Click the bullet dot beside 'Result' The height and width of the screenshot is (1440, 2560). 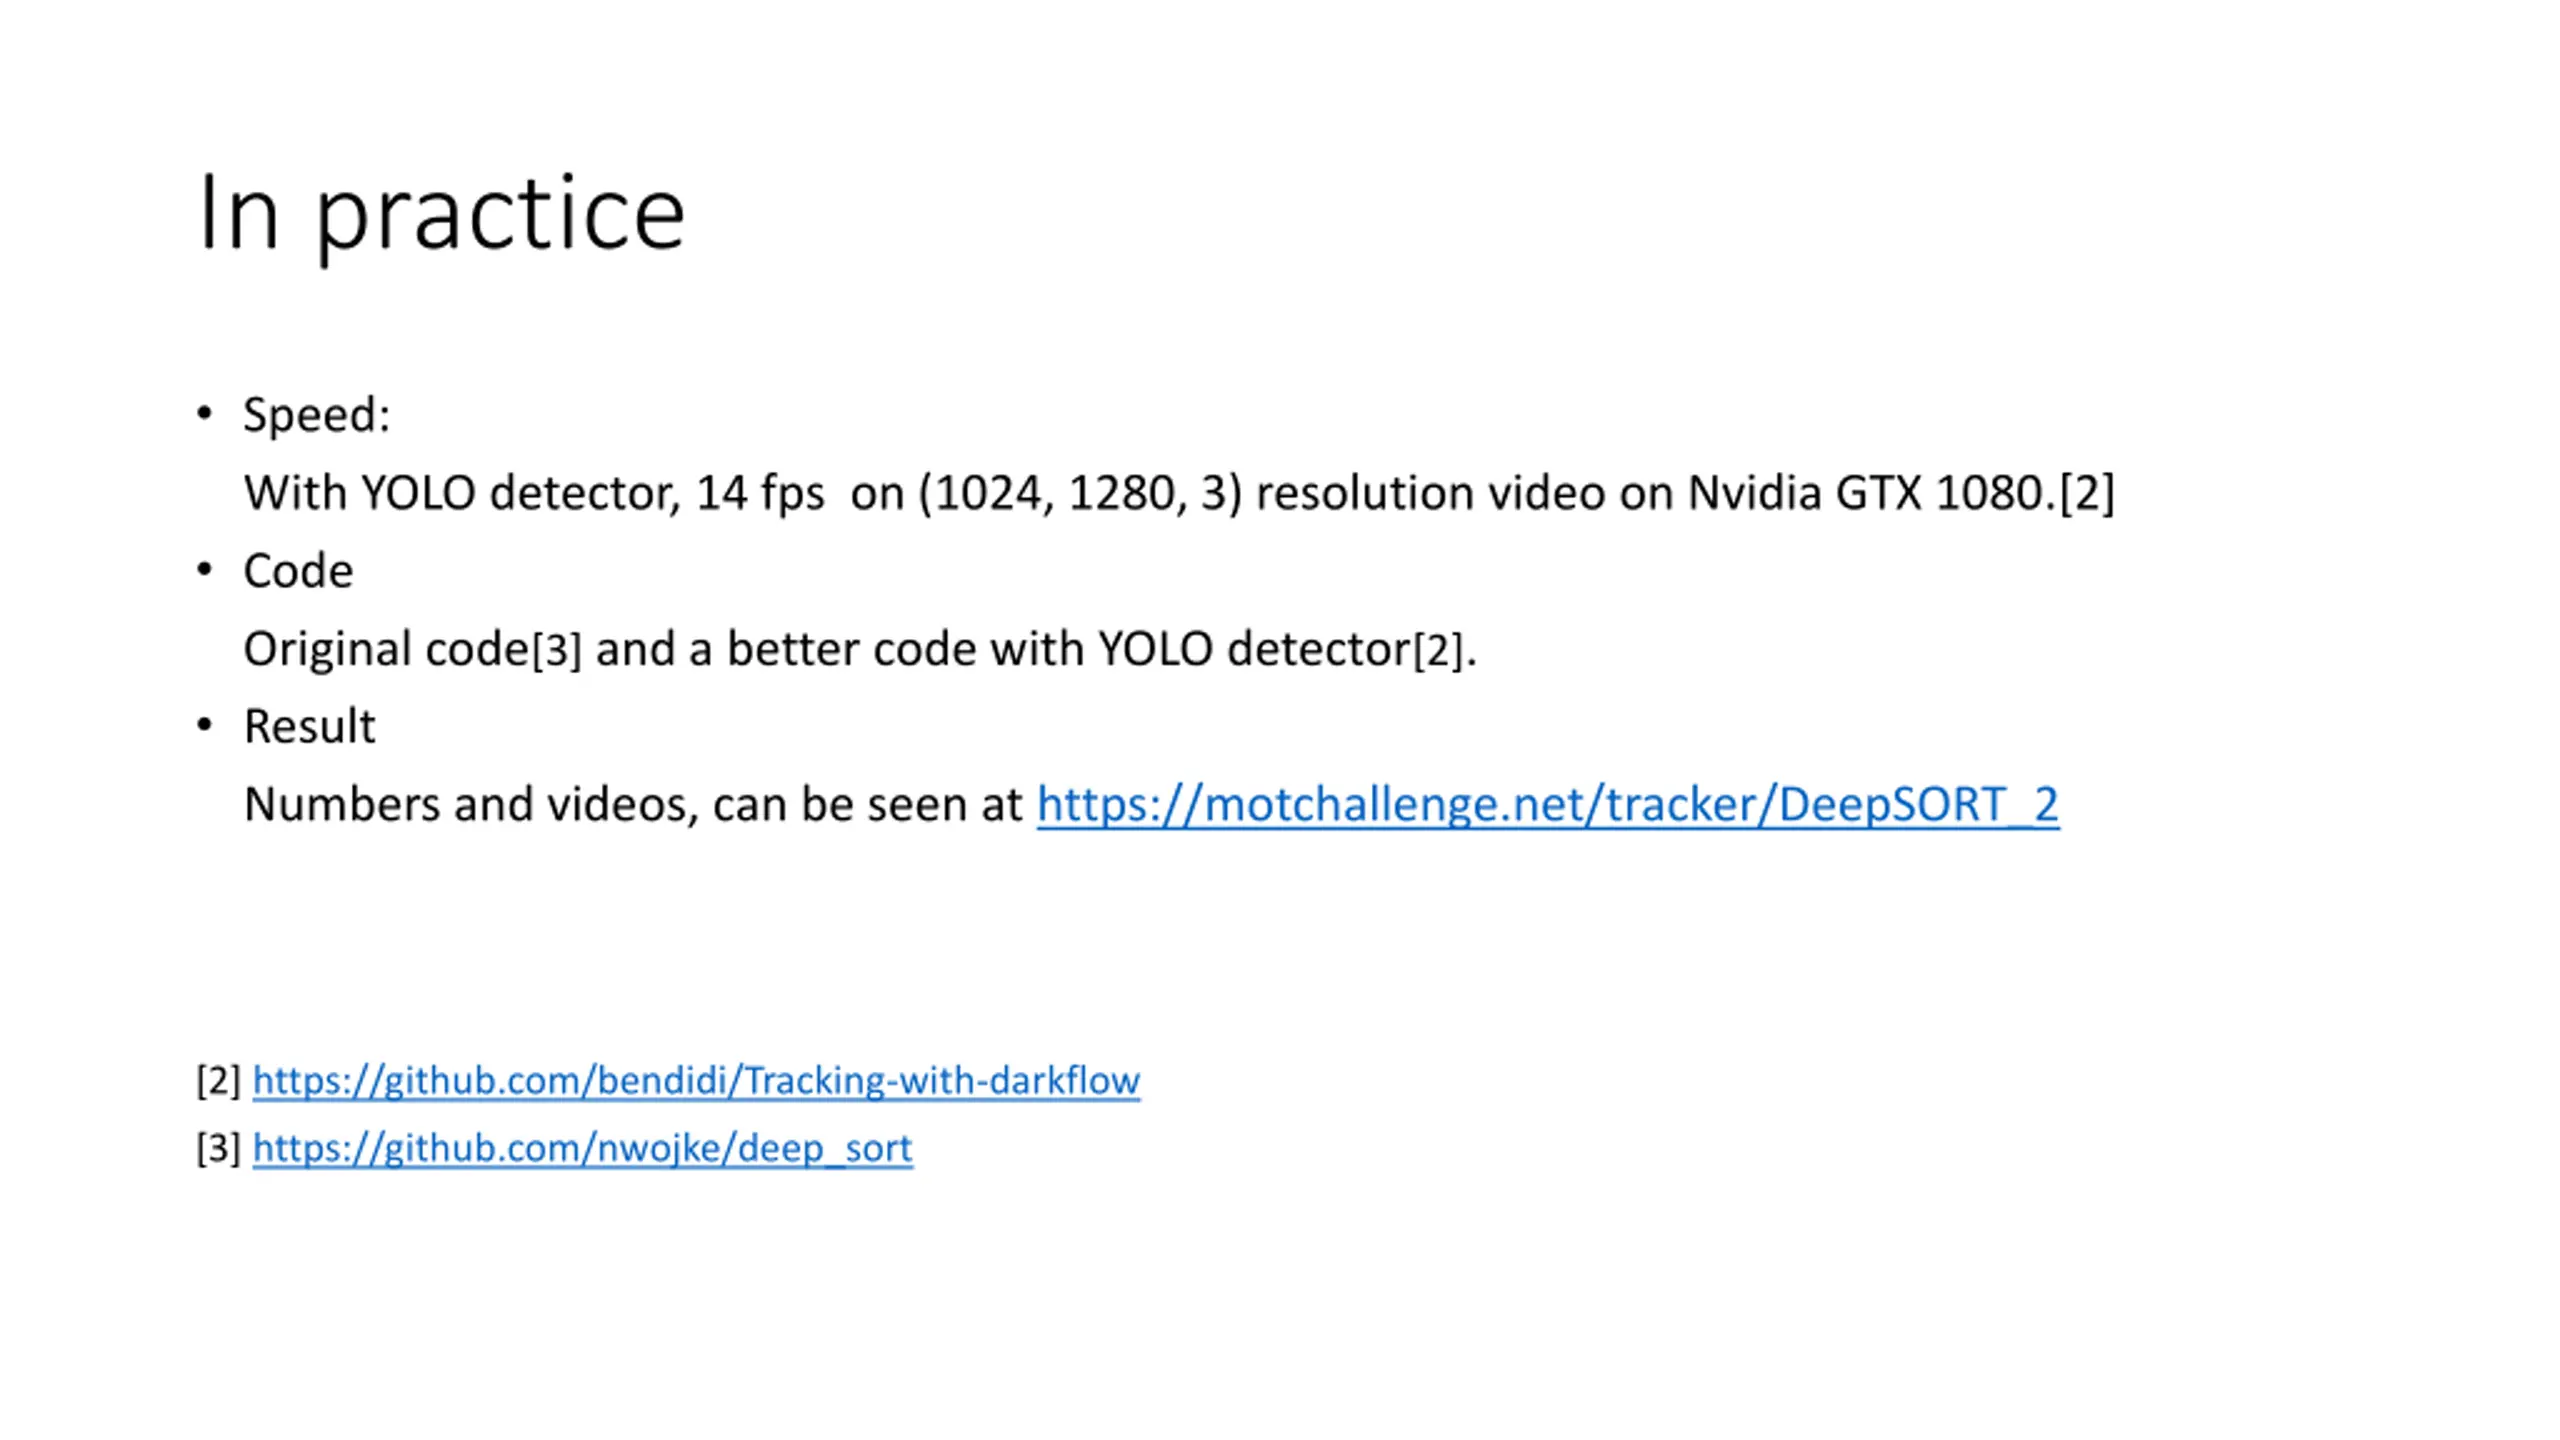point(205,725)
